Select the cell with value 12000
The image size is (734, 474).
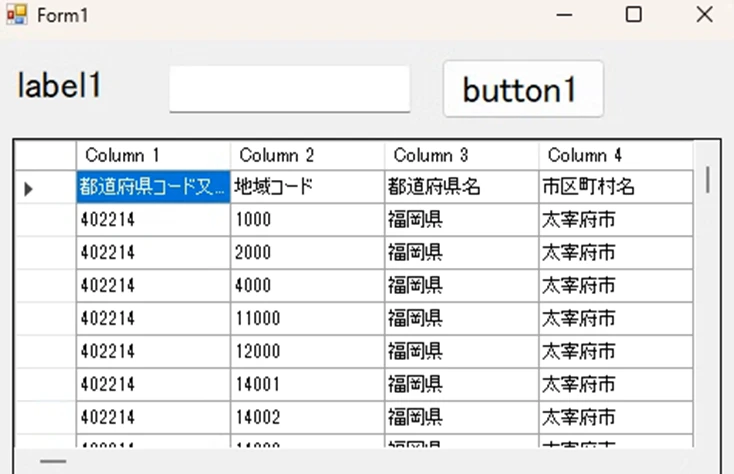click(308, 351)
